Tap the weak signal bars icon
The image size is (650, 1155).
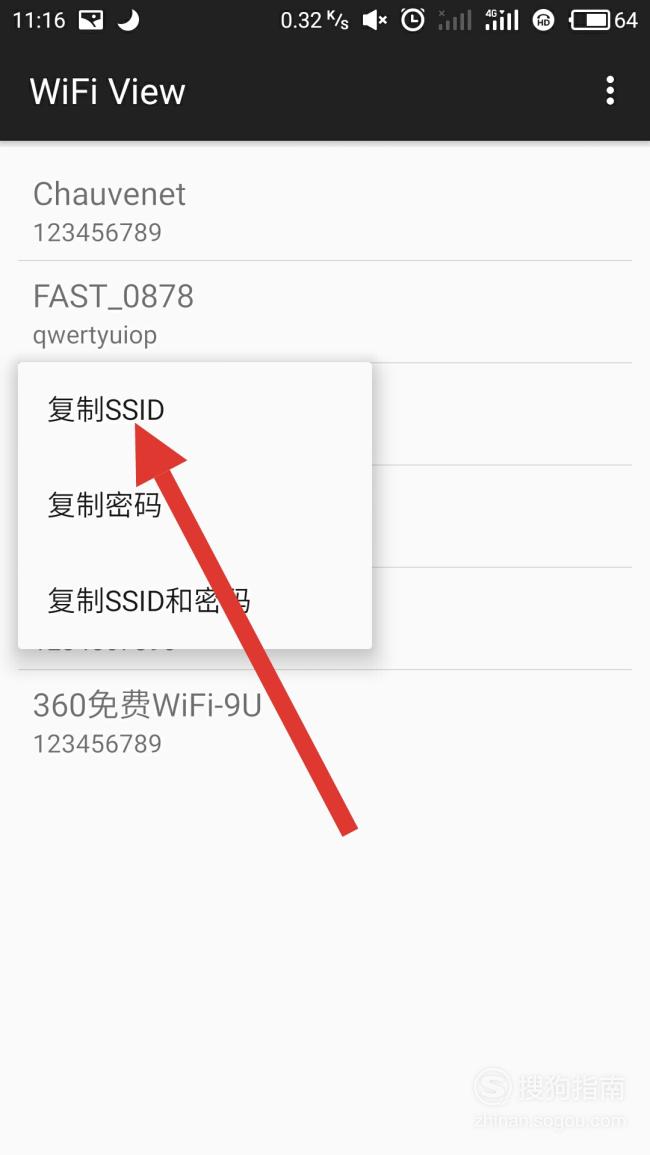pyautogui.click(x=455, y=20)
